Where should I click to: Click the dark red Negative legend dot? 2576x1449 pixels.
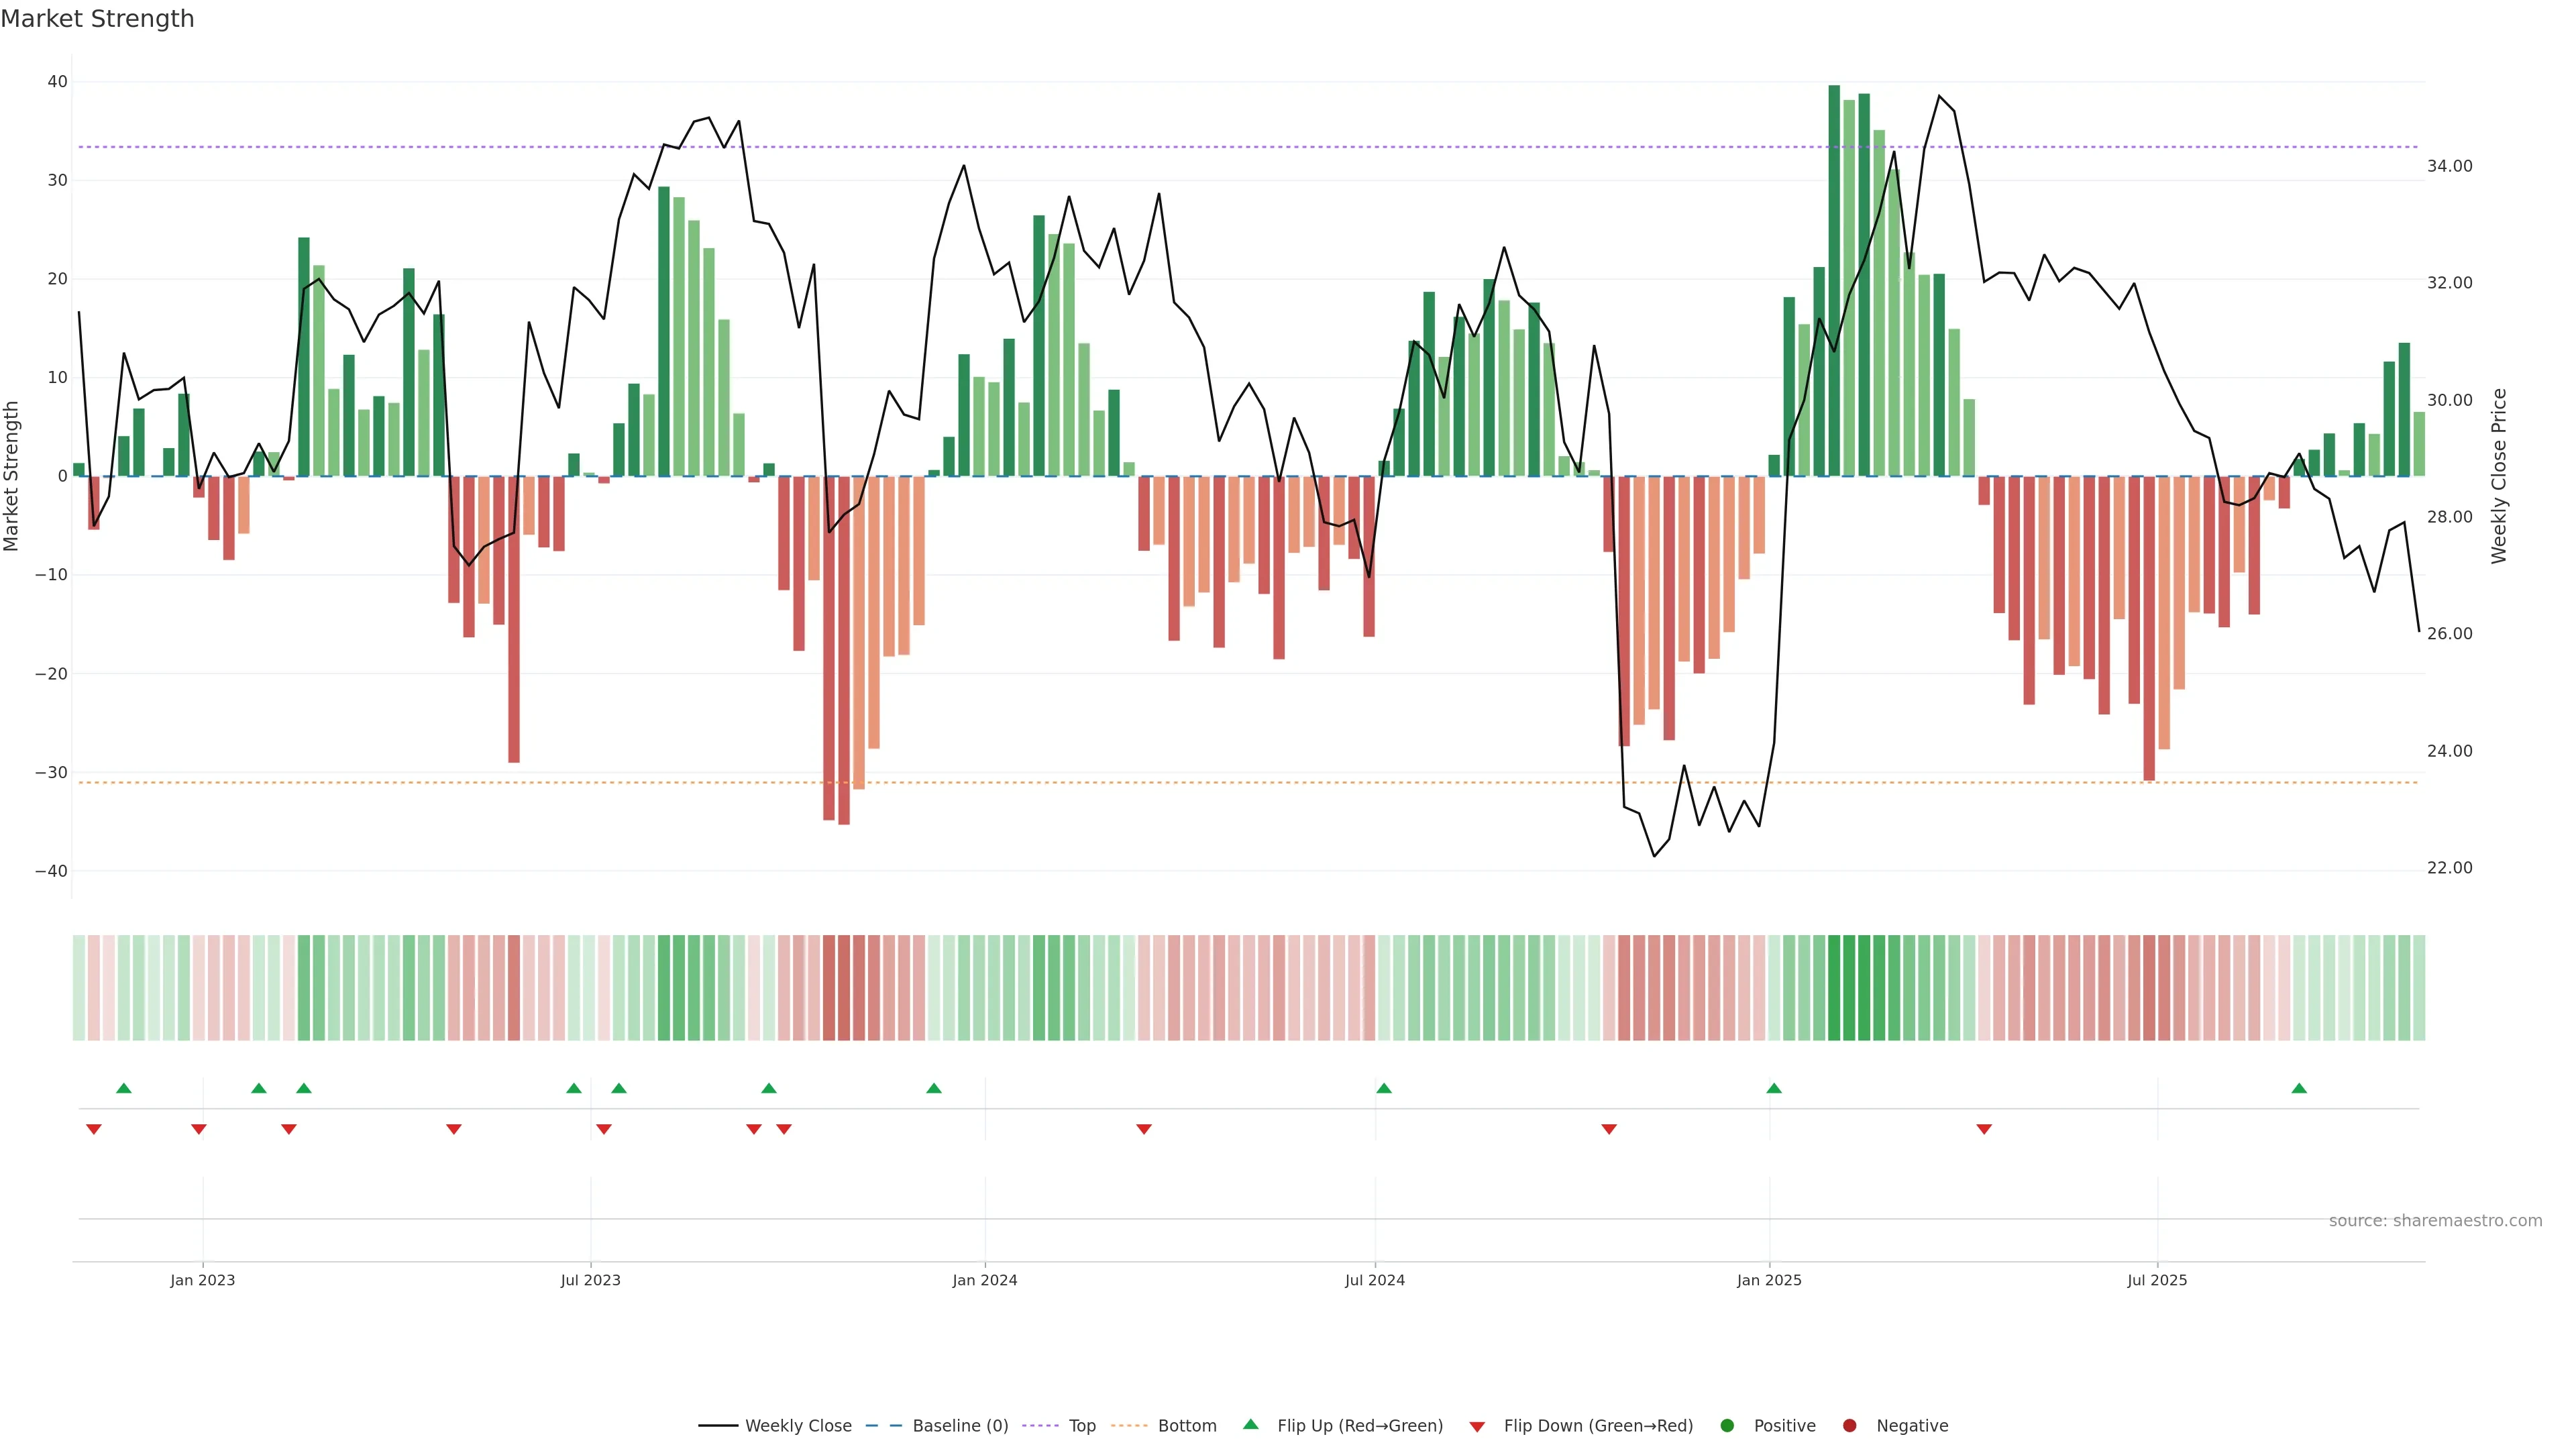(1849, 1426)
